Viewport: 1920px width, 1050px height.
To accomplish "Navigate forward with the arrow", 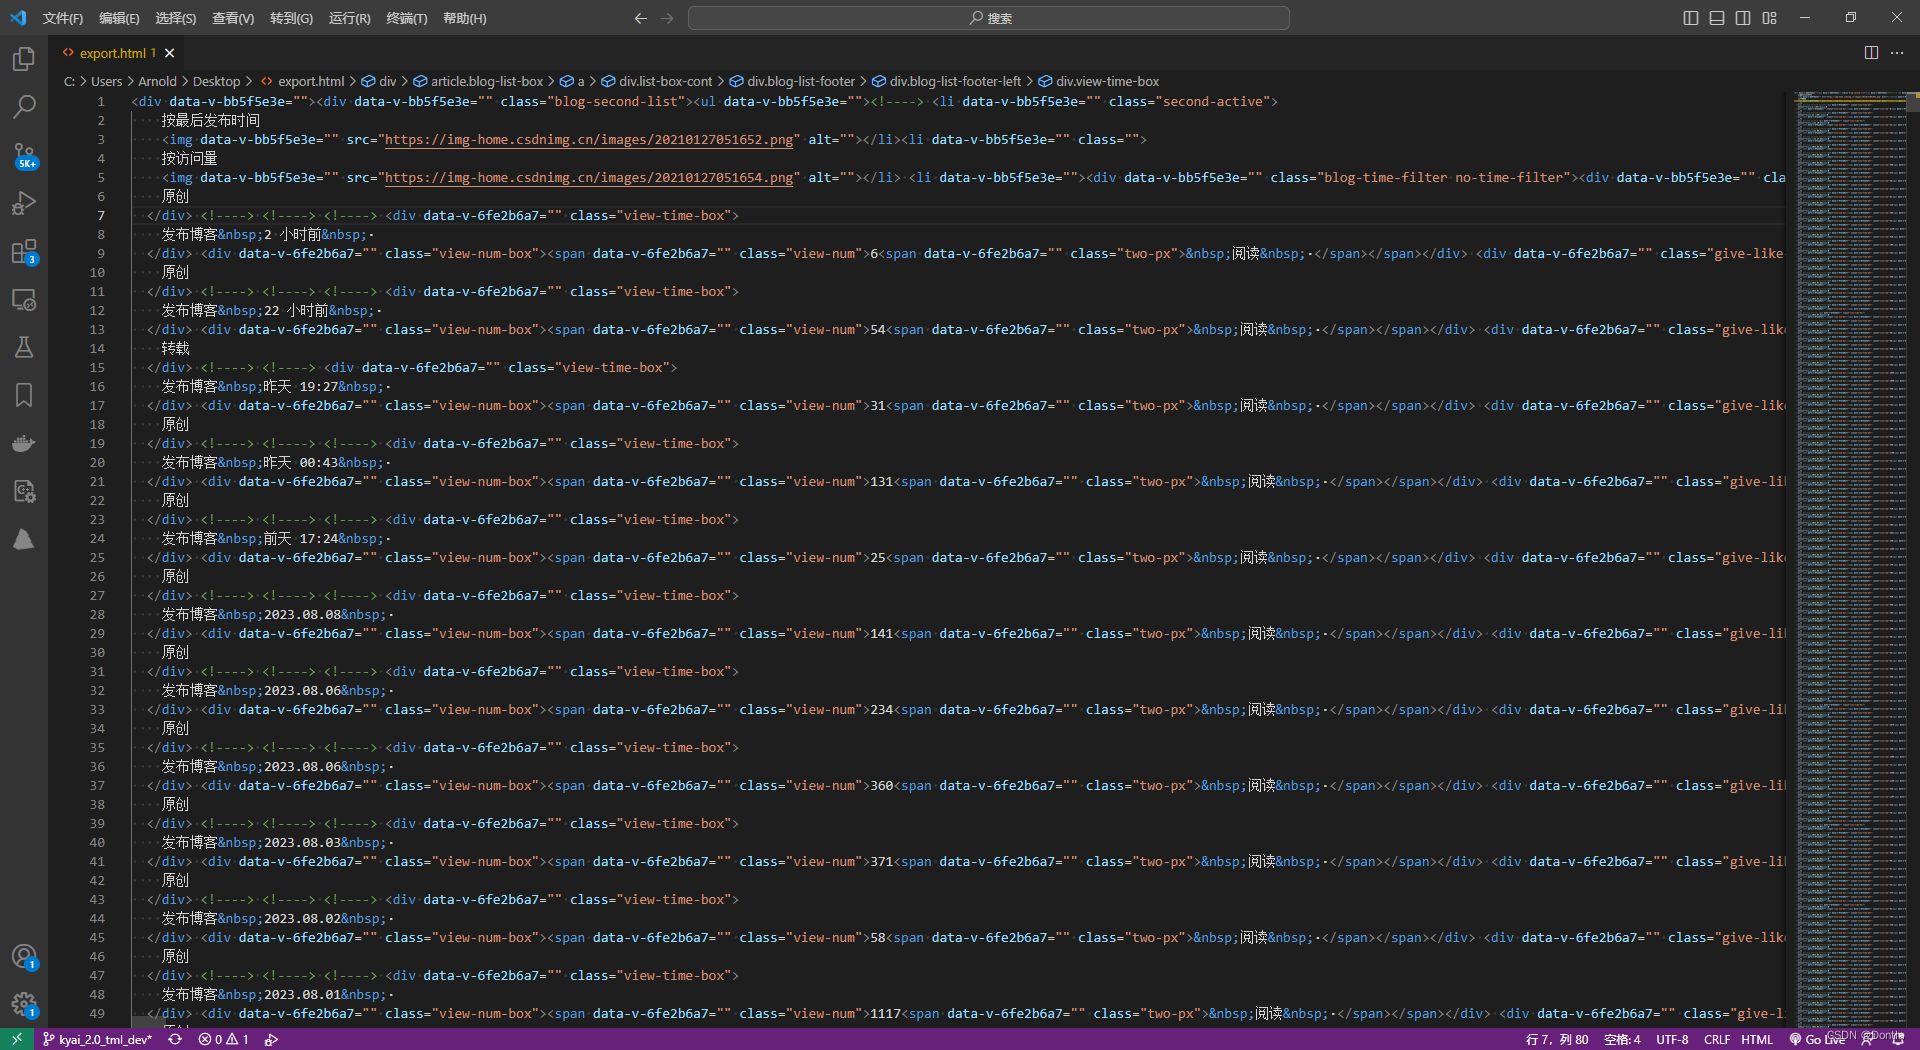I will pos(667,18).
